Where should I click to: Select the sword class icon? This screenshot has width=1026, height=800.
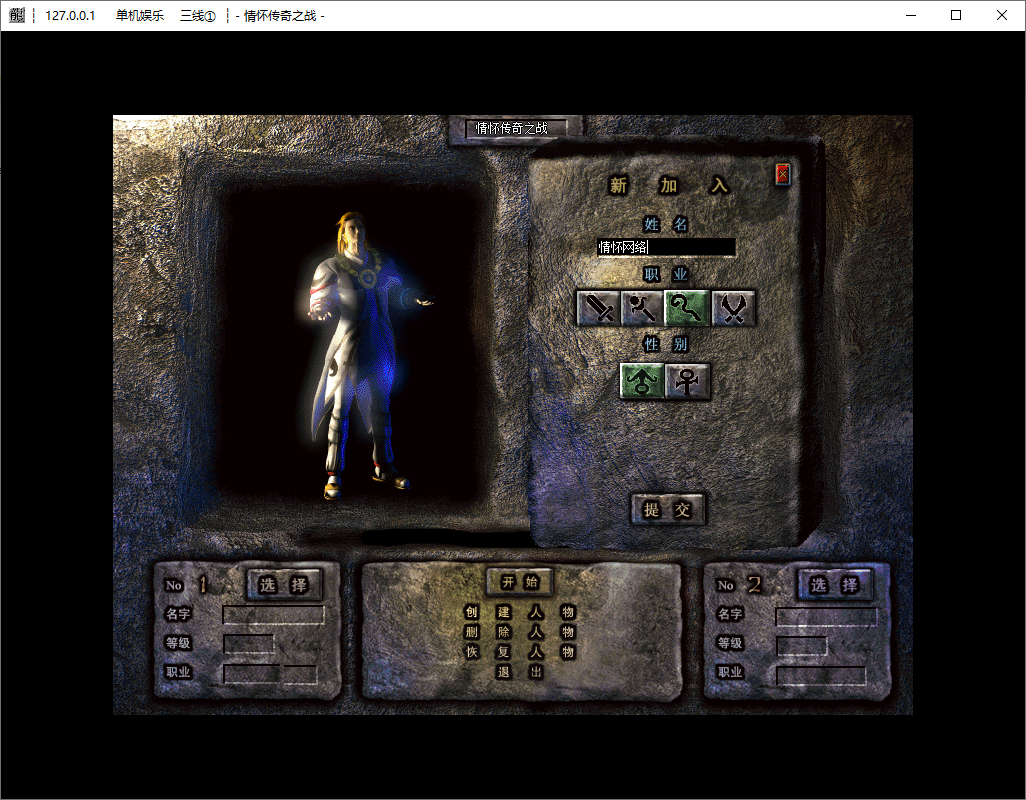(598, 308)
